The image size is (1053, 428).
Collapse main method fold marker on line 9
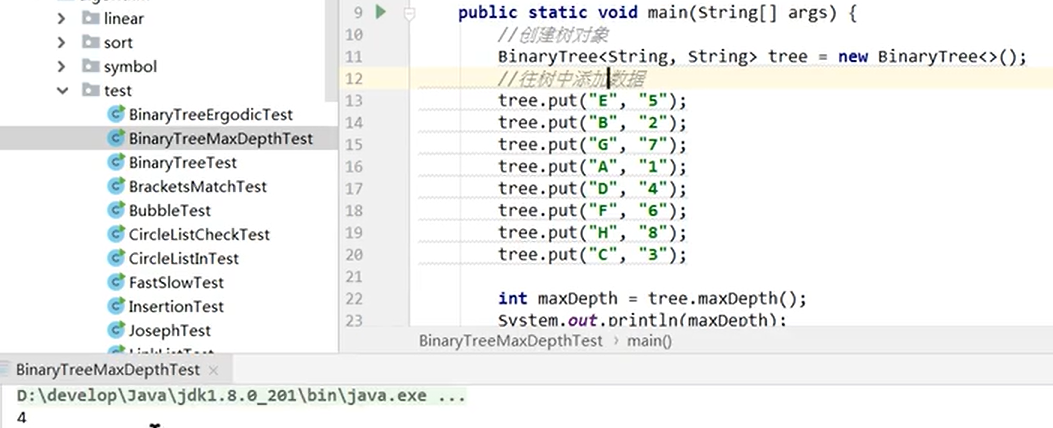click(x=409, y=13)
